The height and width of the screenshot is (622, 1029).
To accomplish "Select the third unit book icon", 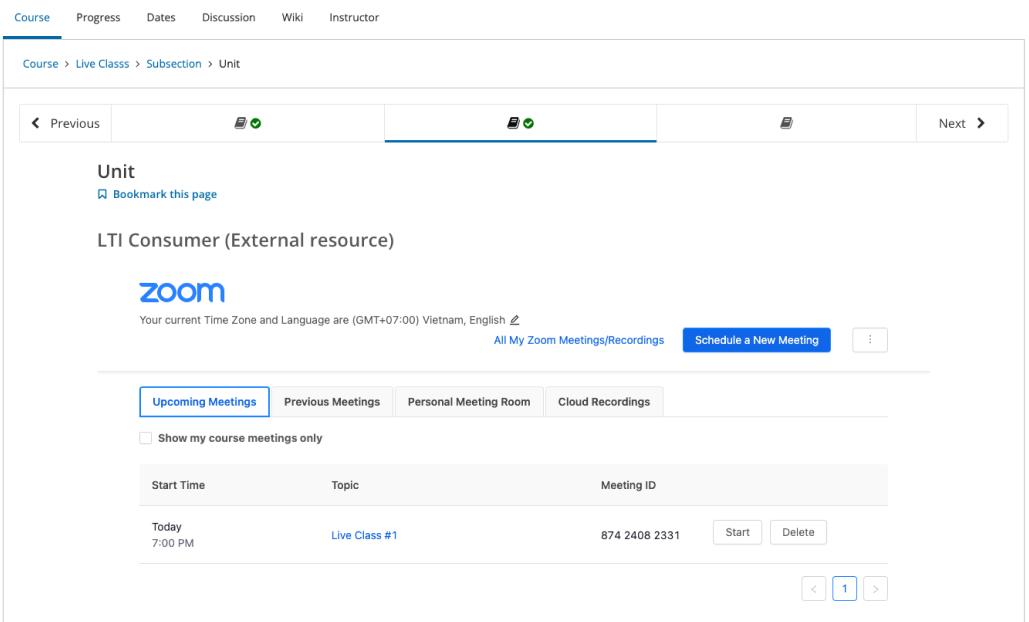I will (x=786, y=123).
